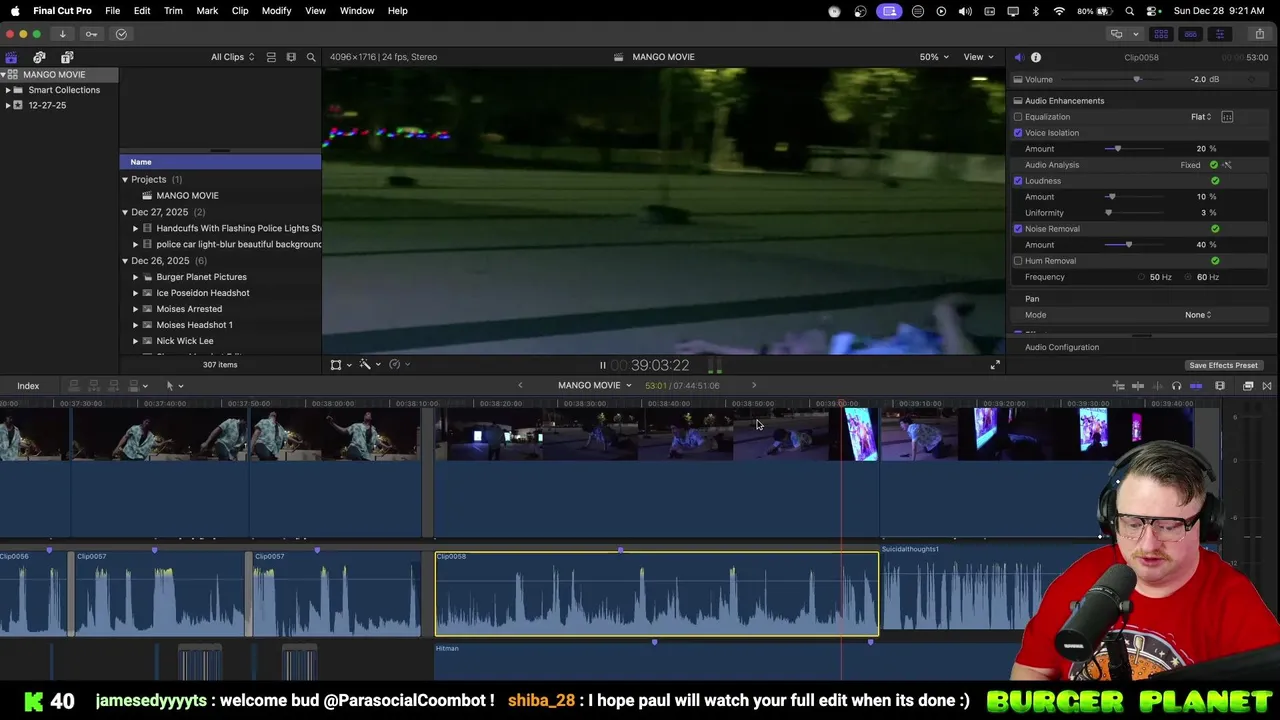
Task: Collapse the Dec 27, 2025 group
Action: click(x=125, y=212)
